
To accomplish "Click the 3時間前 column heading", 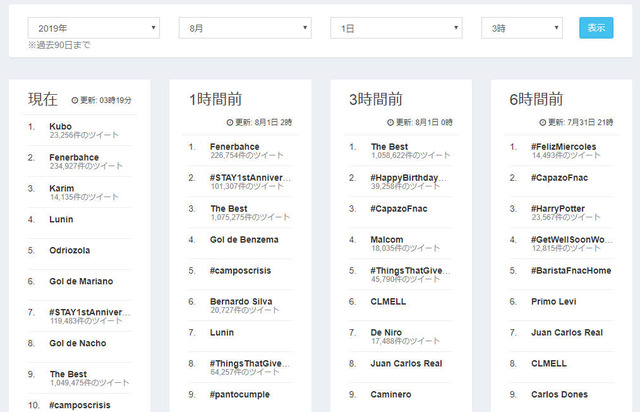I will tap(376, 99).
